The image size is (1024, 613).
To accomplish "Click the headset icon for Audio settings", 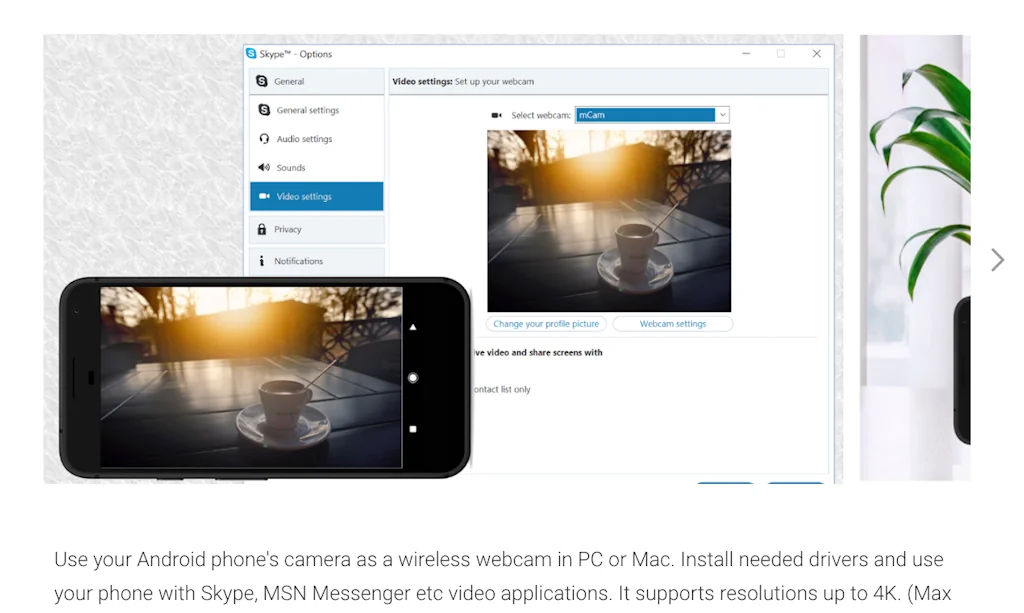I will pos(264,139).
